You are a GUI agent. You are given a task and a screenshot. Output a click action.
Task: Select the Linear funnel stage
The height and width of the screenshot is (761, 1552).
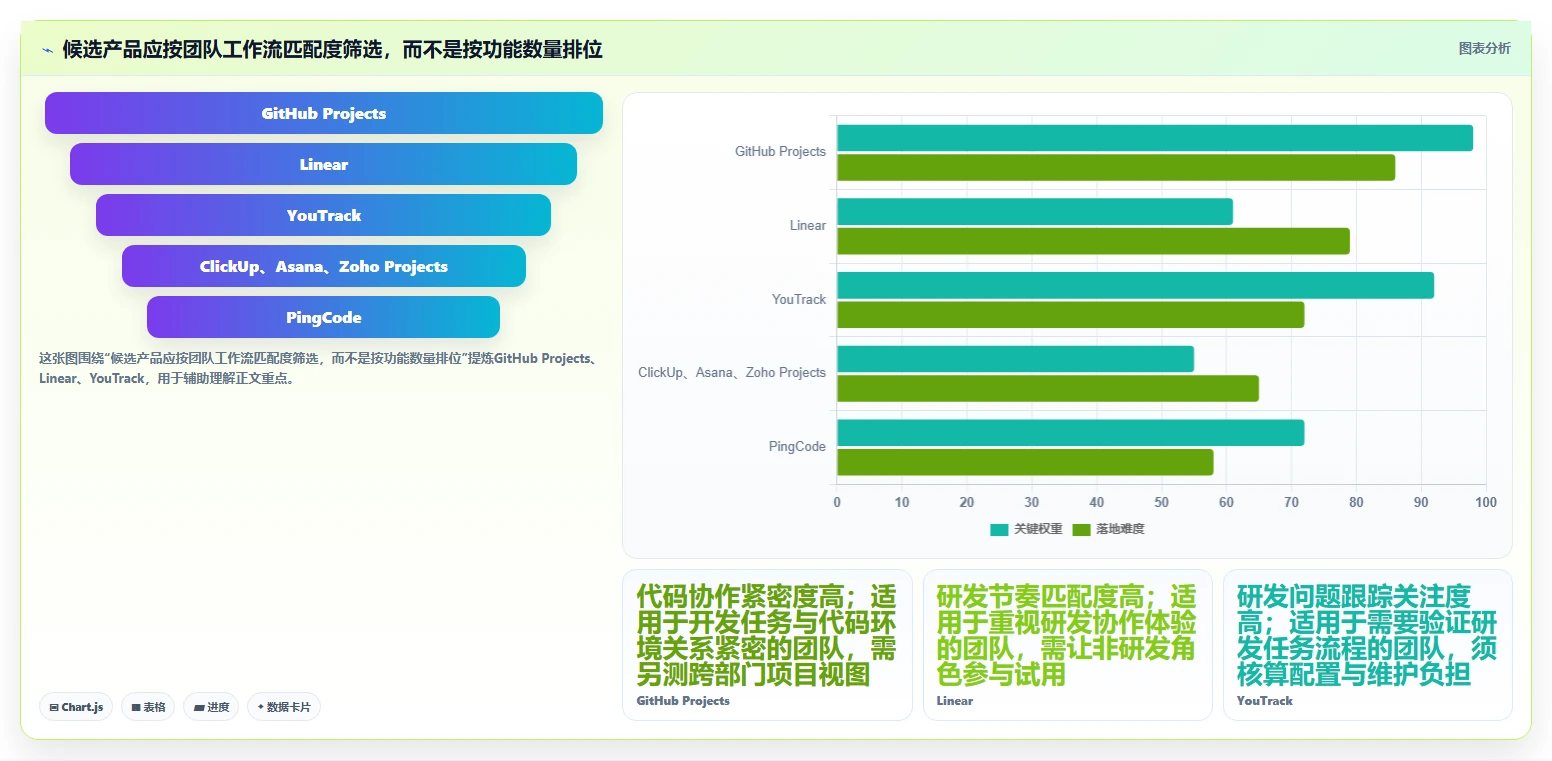(x=323, y=164)
